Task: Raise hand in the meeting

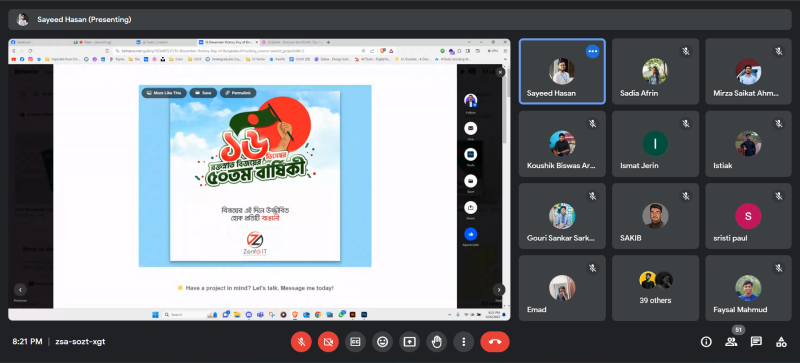Action: click(436, 342)
